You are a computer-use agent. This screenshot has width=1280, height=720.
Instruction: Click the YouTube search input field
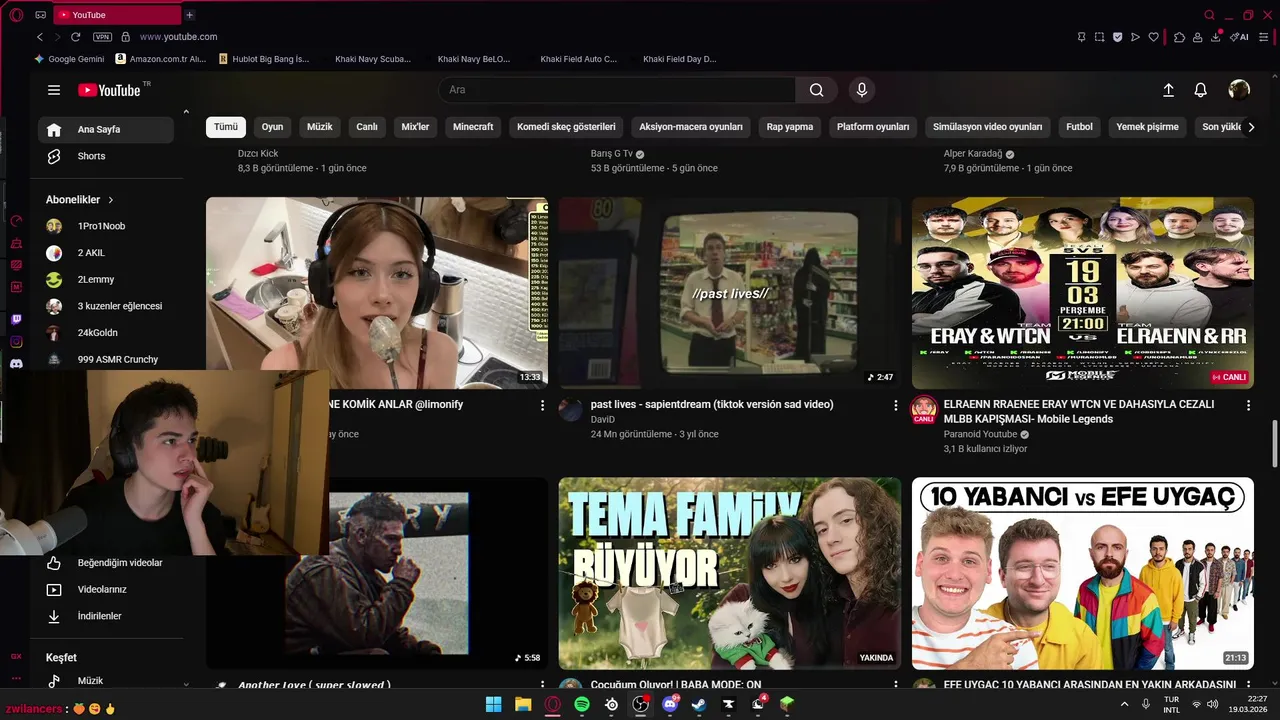617,90
